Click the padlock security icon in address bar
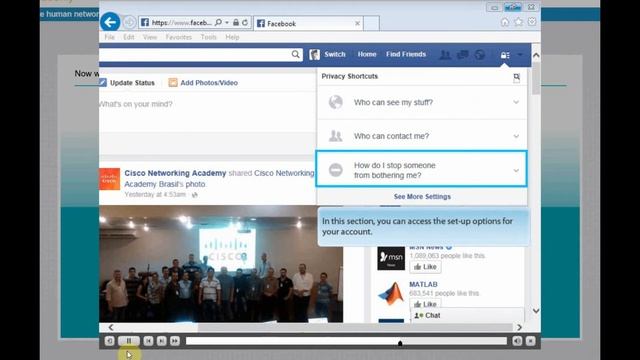The width and height of the screenshot is (640, 360). point(236,23)
